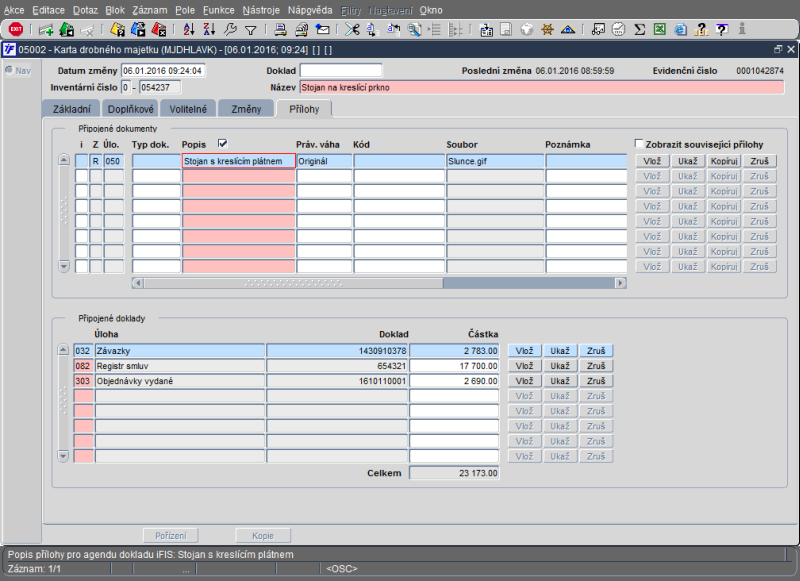
Task: Sort ascending with the A-Z icon
Action: click(189, 30)
